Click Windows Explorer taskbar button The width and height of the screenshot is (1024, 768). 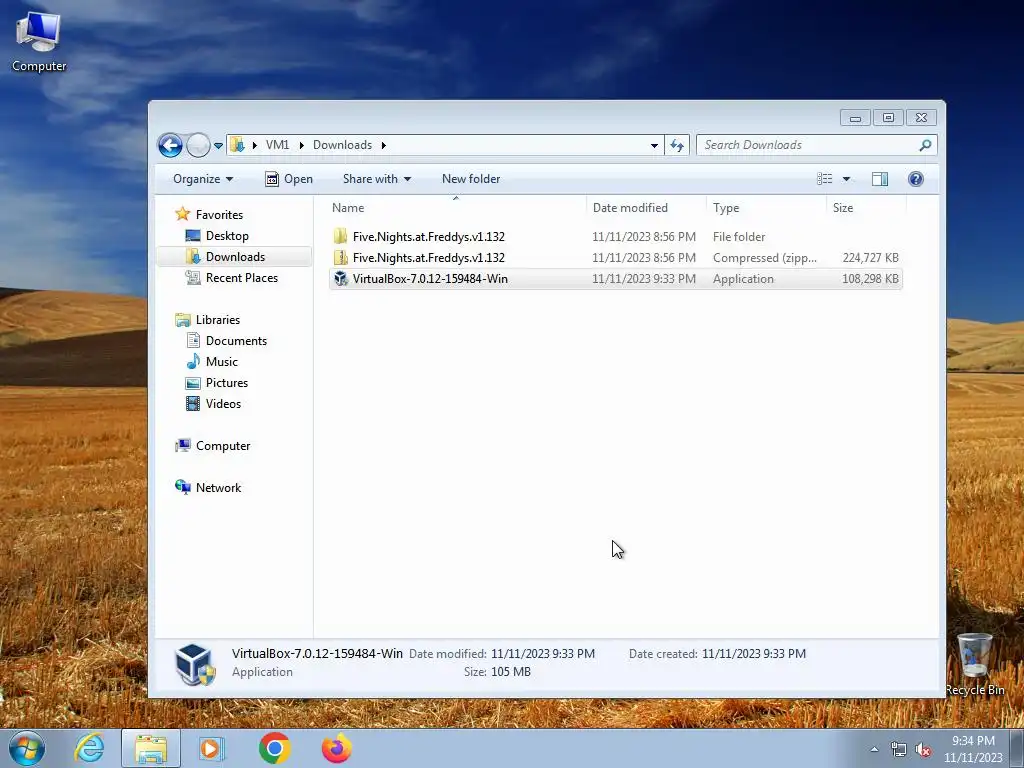point(151,748)
